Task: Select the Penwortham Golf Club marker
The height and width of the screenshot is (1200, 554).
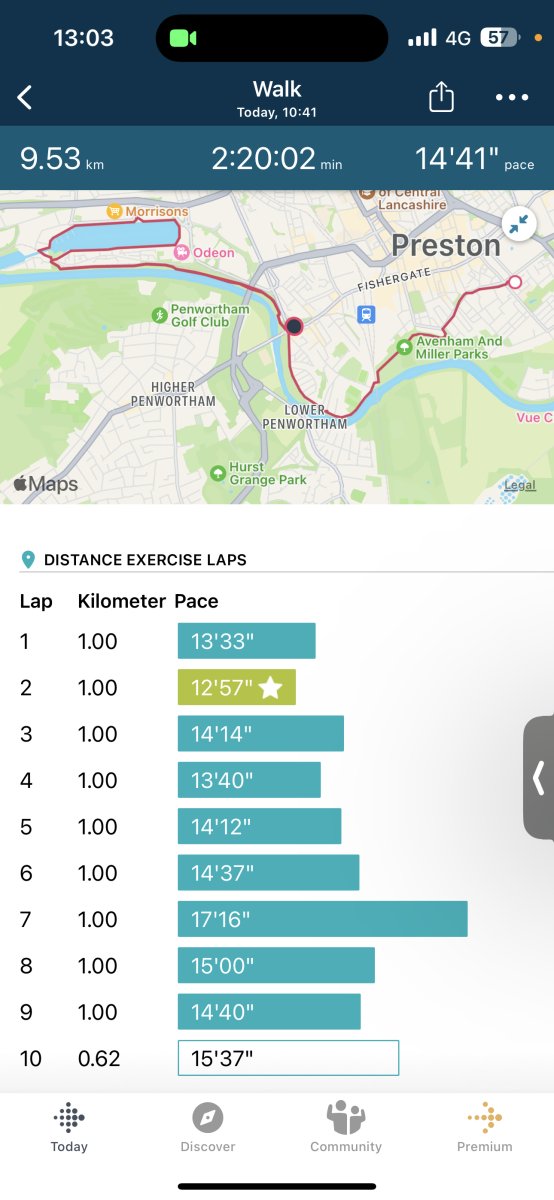Action: 160,315
